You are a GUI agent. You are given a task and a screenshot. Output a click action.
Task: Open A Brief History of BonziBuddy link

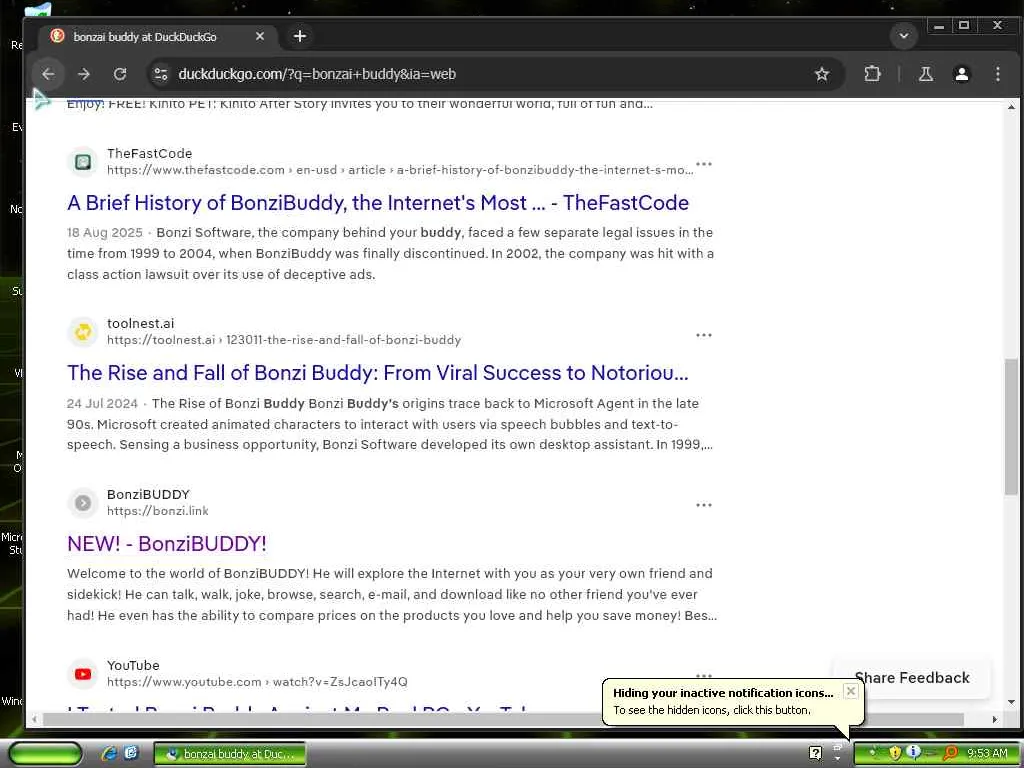pos(377,203)
